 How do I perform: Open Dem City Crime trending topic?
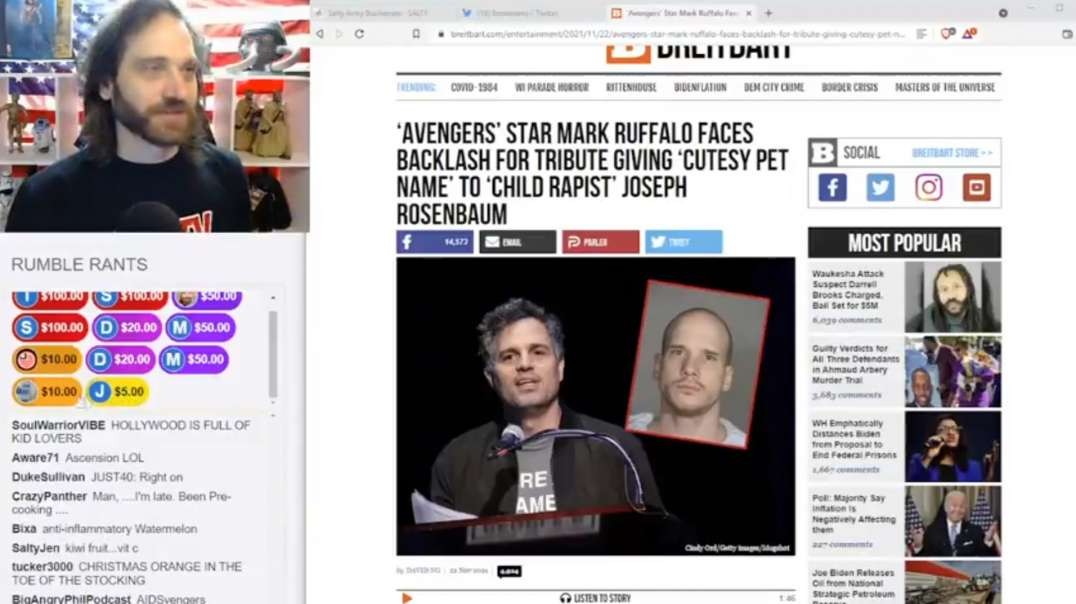(774, 87)
